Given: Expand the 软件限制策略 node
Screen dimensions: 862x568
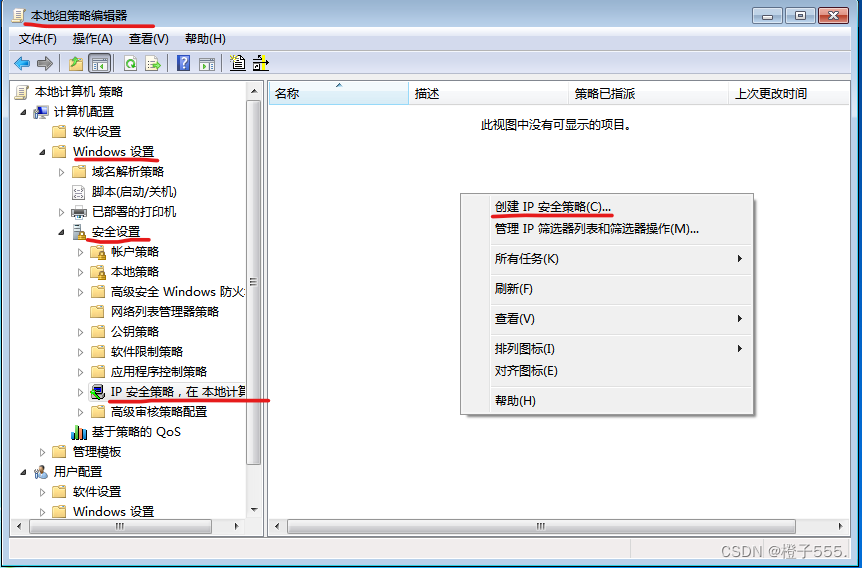Looking at the screenshot, I should [x=81, y=352].
